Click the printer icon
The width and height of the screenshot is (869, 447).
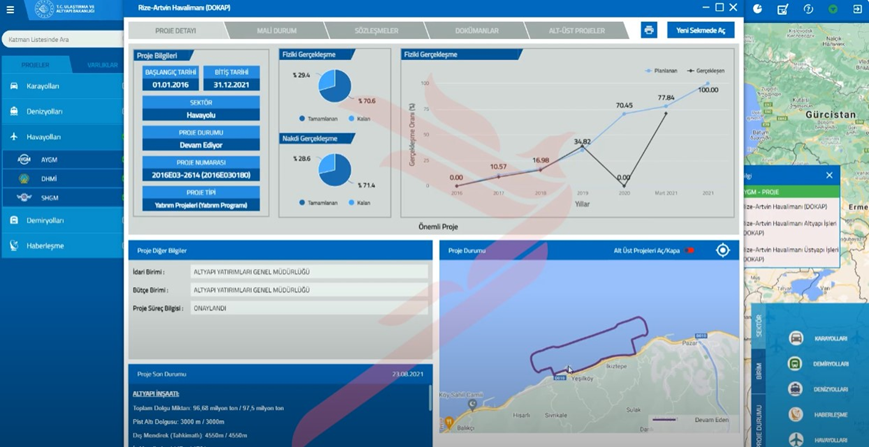(649, 30)
